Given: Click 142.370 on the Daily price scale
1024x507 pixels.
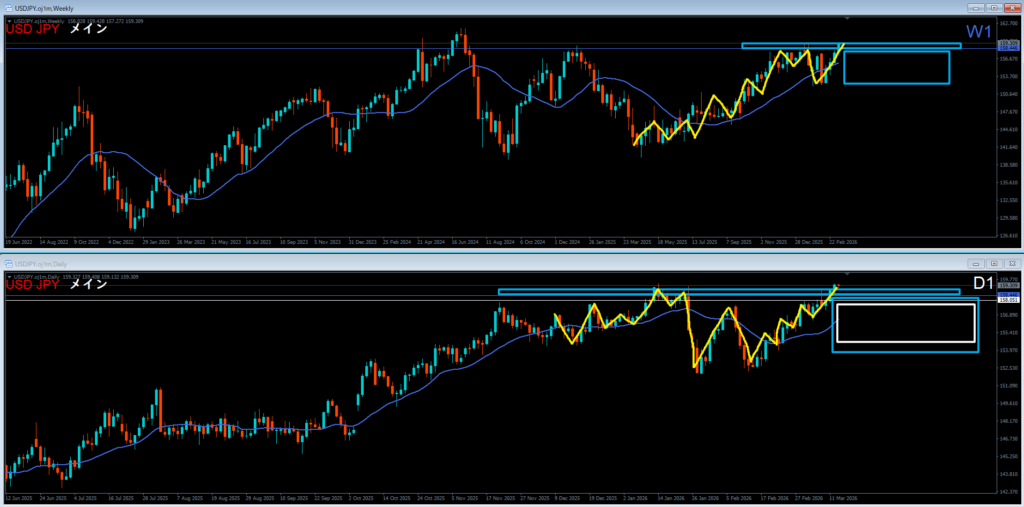Looking at the screenshot, I should tap(1008, 491).
